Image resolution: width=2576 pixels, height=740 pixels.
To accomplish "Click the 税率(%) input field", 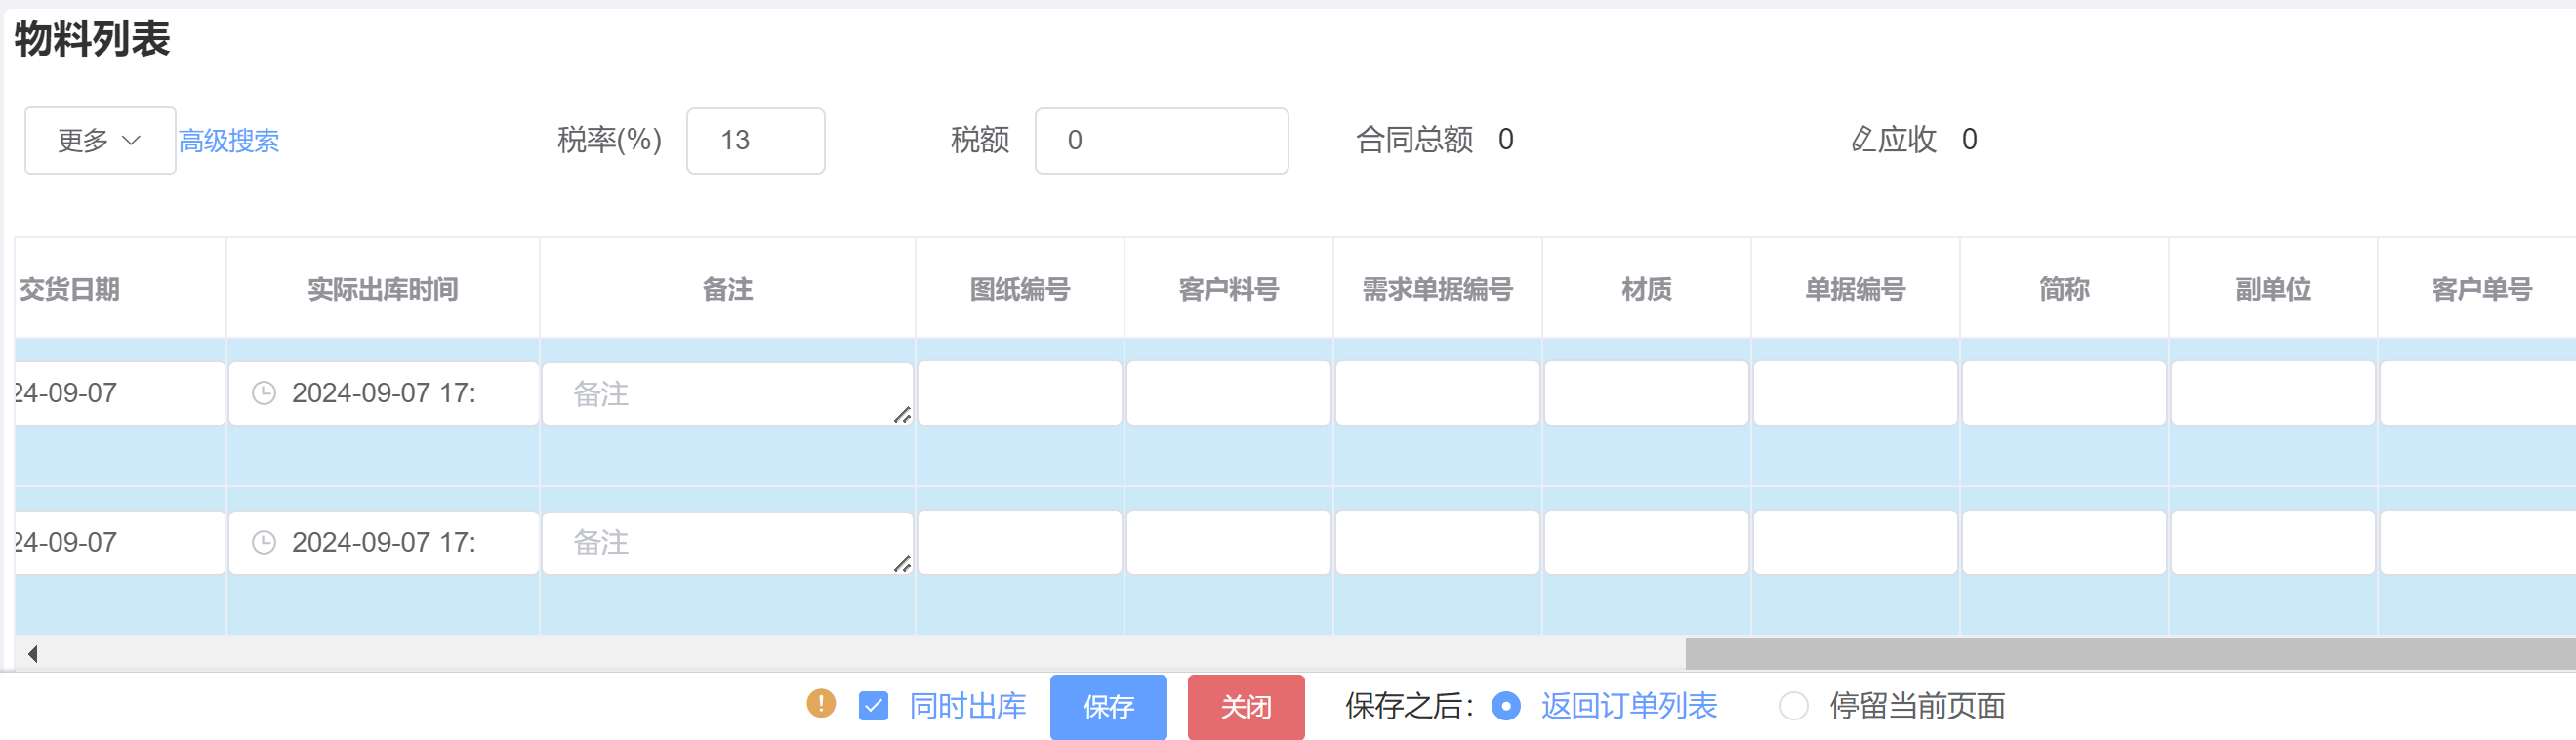I will pyautogui.click(x=756, y=140).
